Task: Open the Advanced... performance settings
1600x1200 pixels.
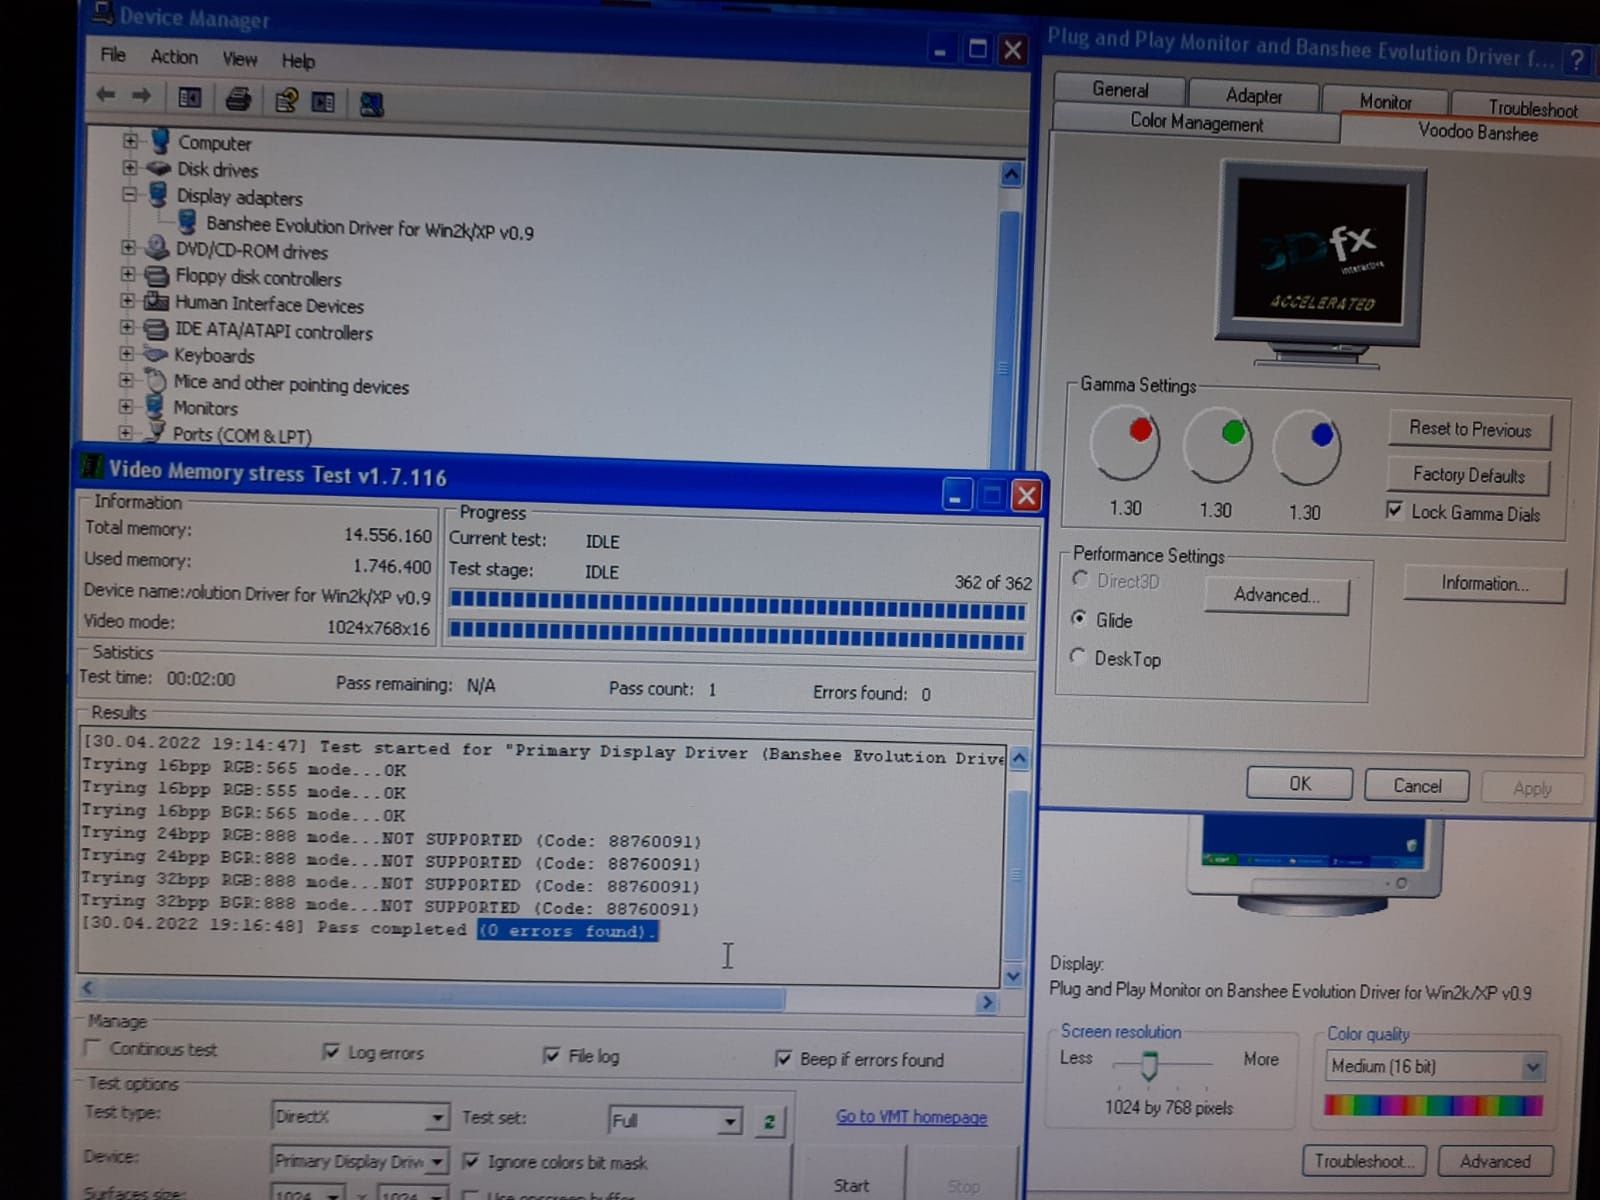Action: 1276,595
